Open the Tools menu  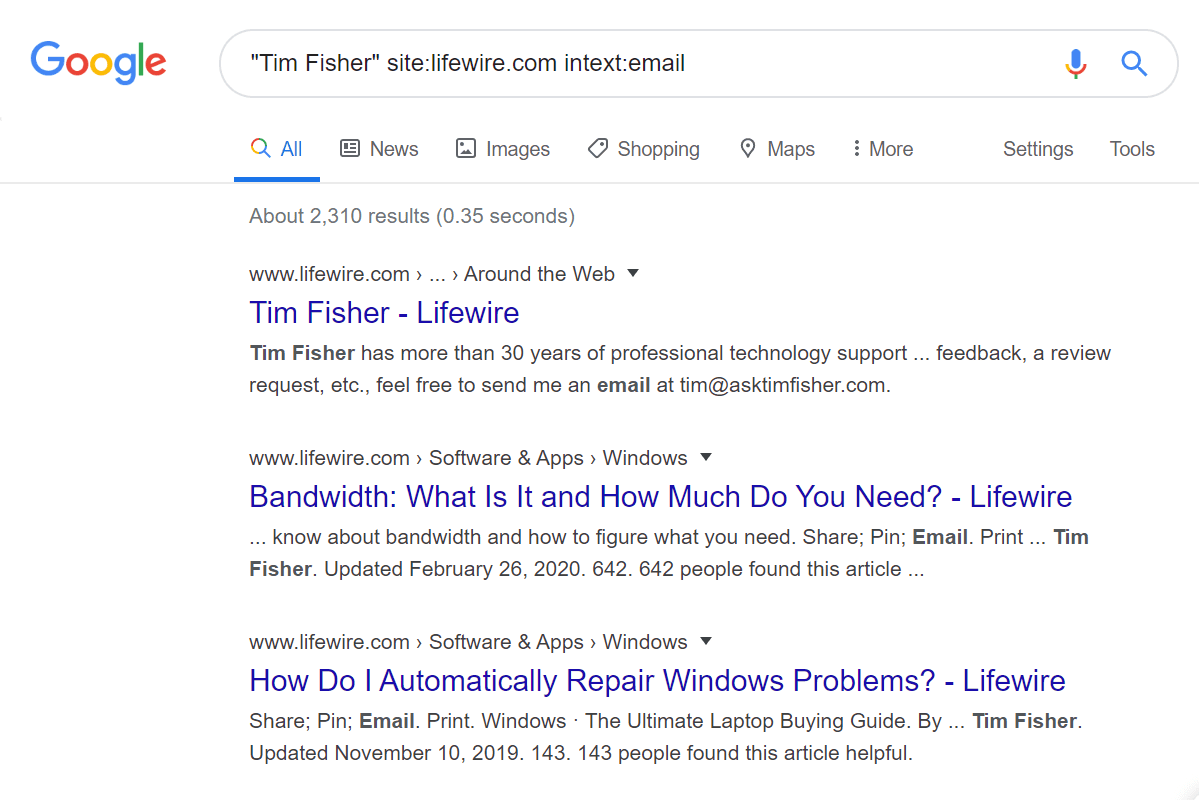pyautogui.click(x=1131, y=149)
